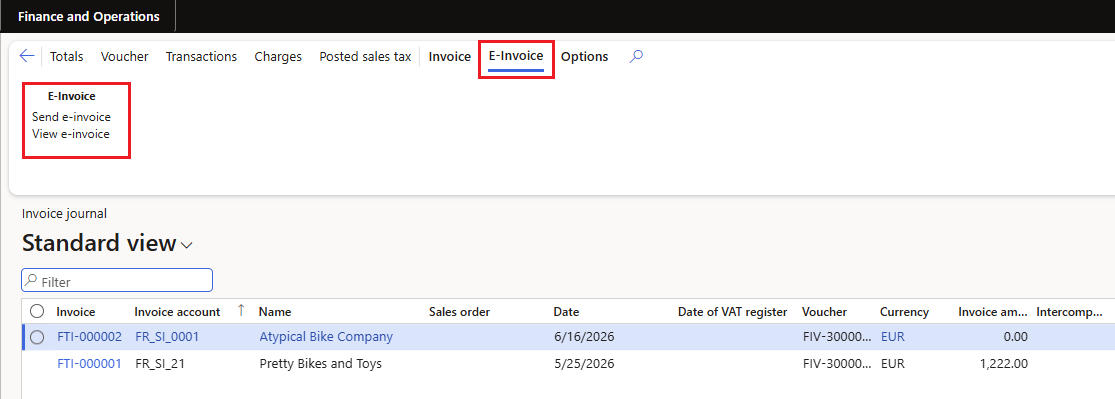Screen dimensions: 1115x399
Task: Open Atypical Bike Company link
Action: 326,337
